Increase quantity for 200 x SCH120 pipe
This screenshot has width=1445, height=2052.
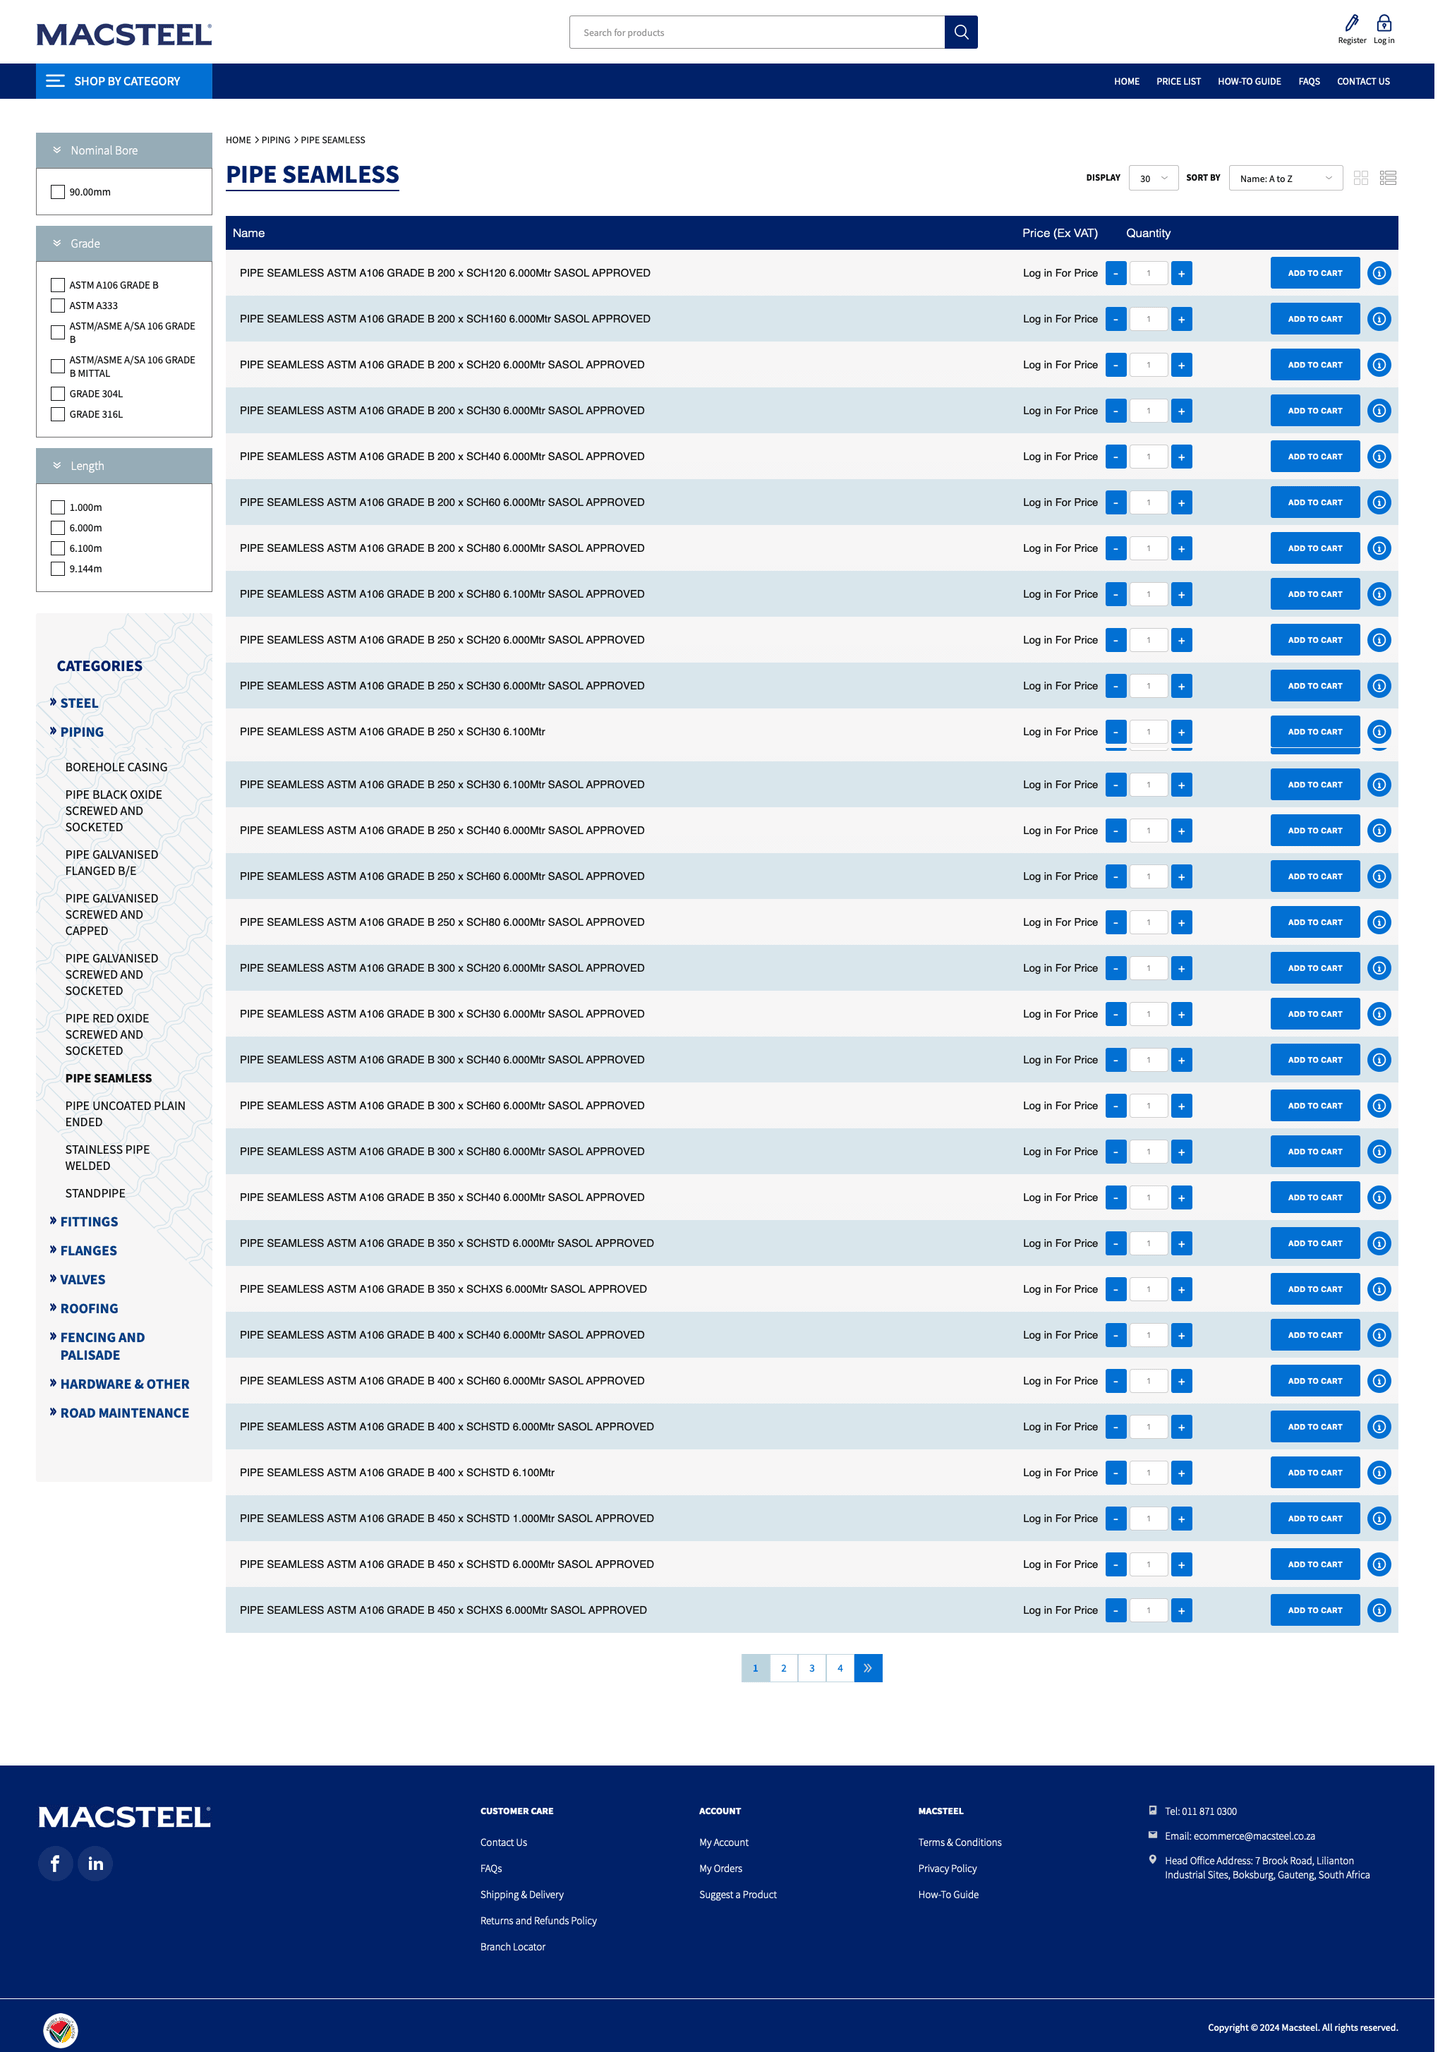click(x=1181, y=273)
